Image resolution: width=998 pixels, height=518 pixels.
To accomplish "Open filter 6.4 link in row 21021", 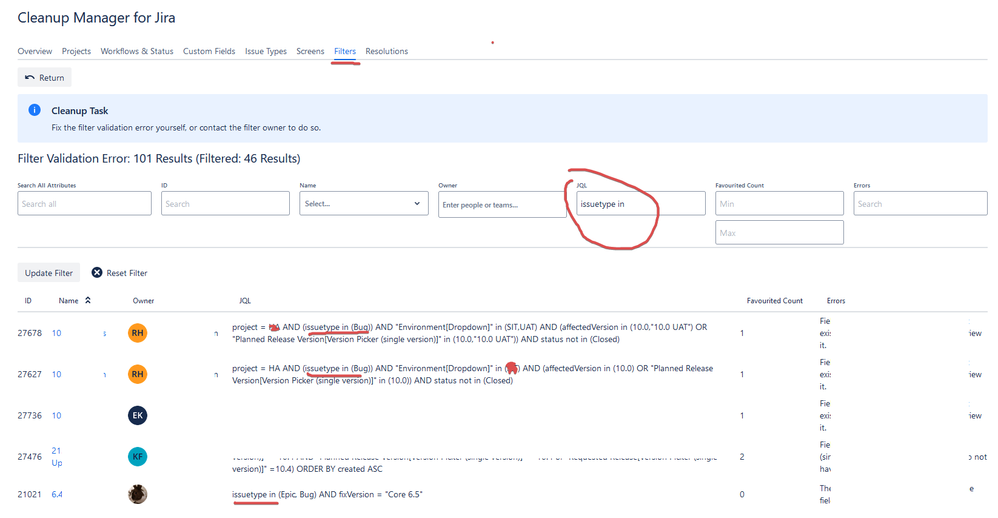I will click(57, 494).
